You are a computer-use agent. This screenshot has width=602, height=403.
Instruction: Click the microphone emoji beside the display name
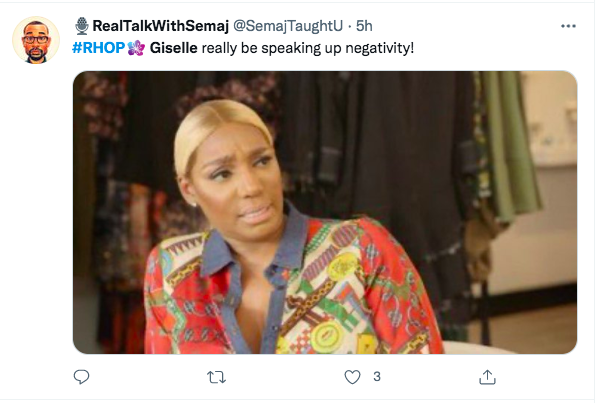point(81,24)
